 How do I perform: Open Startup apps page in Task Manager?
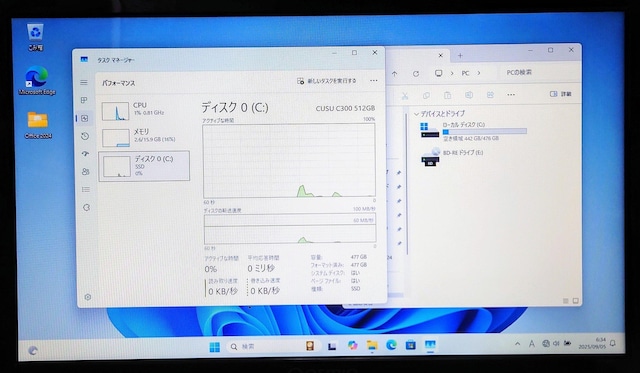pyautogui.click(x=85, y=154)
